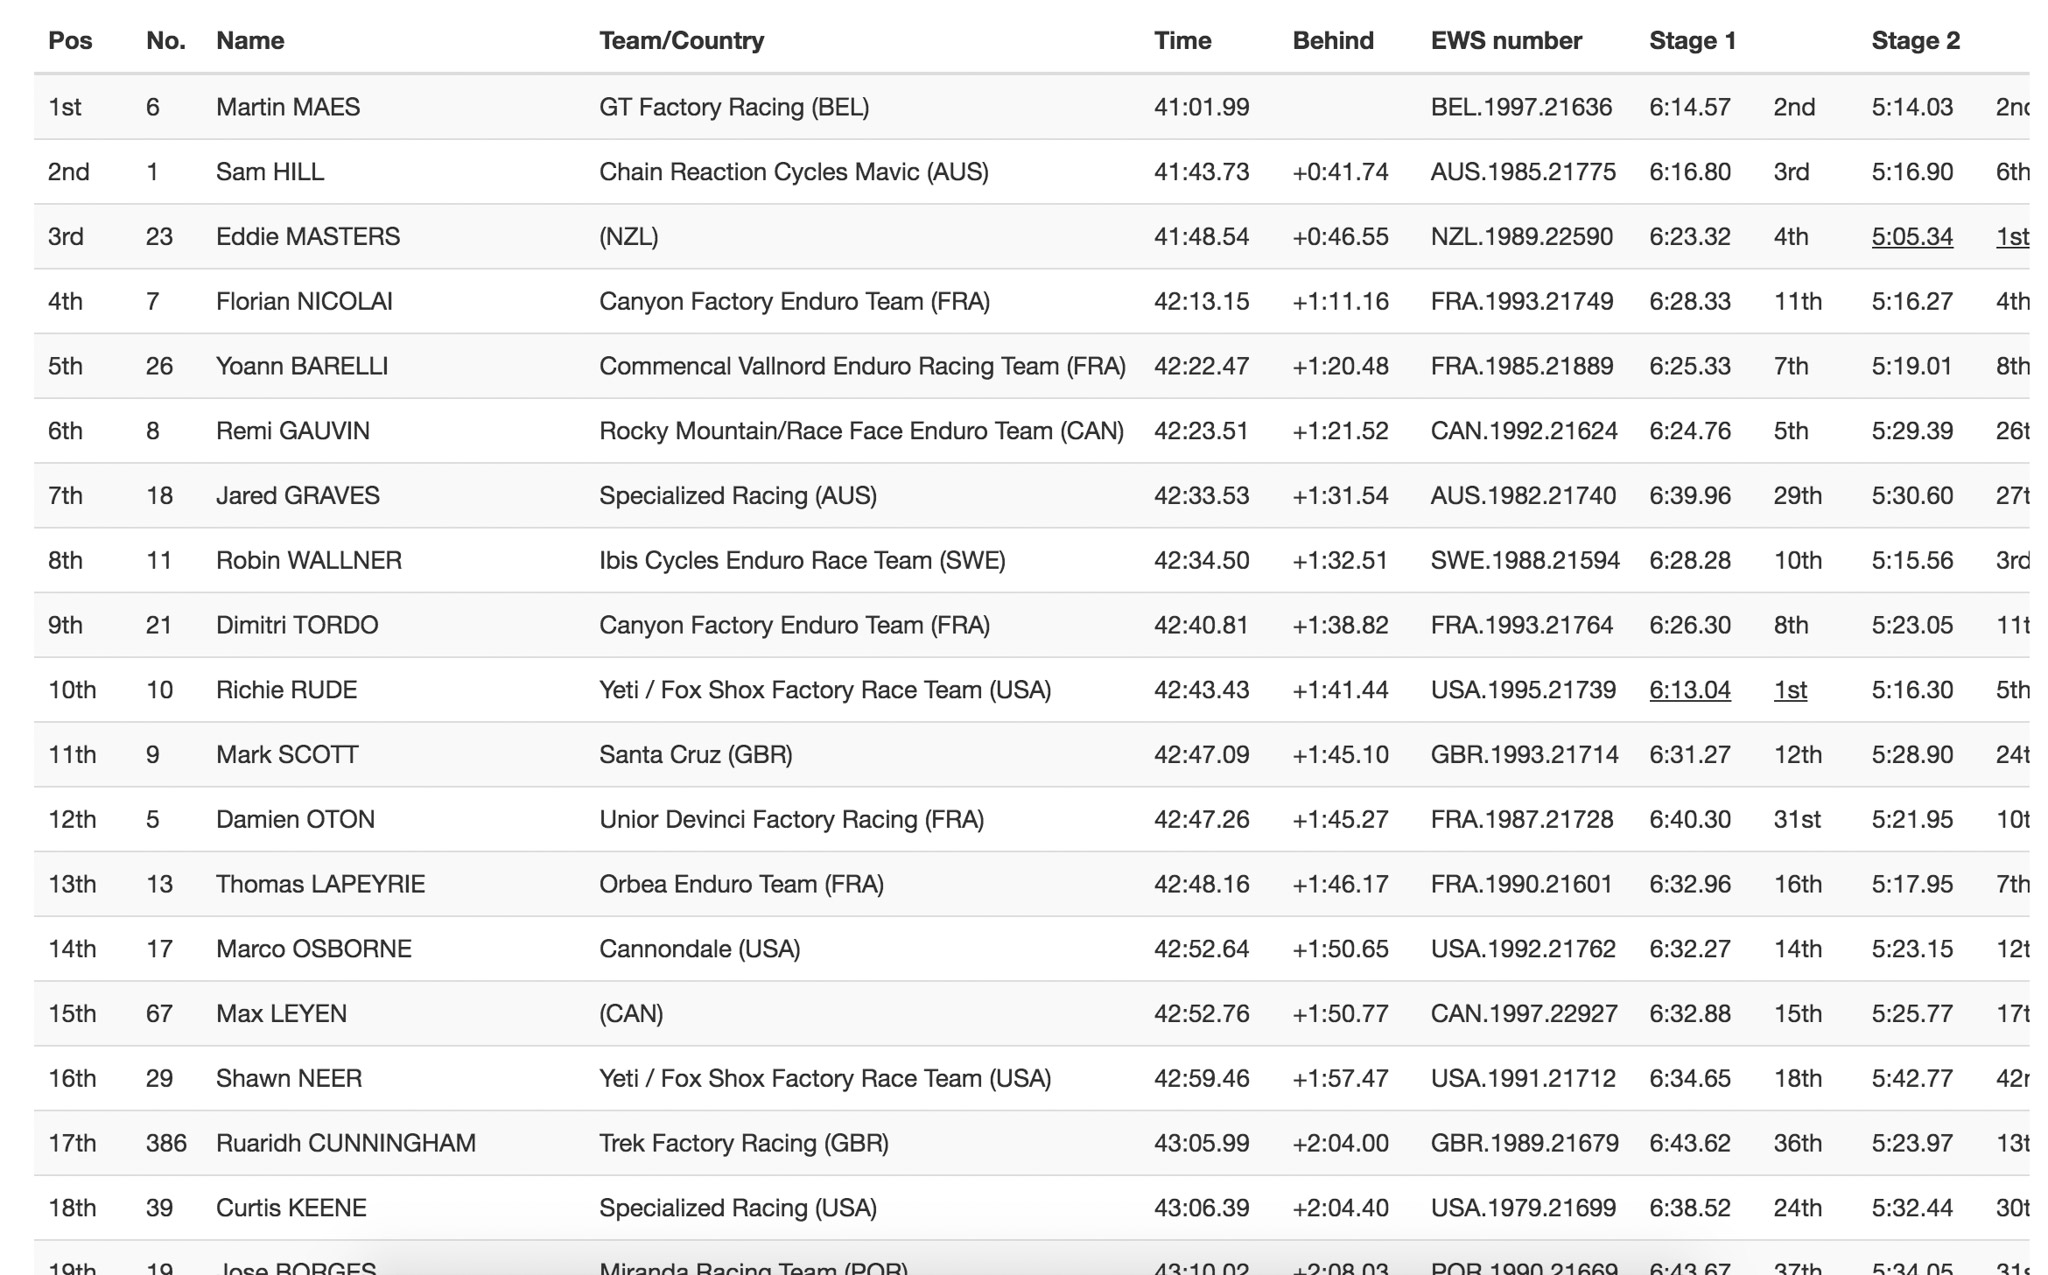Click the underlined 1st in Richie Rude's row
The width and height of the screenshot is (2048, 1275).
(x=1789, y=690)
